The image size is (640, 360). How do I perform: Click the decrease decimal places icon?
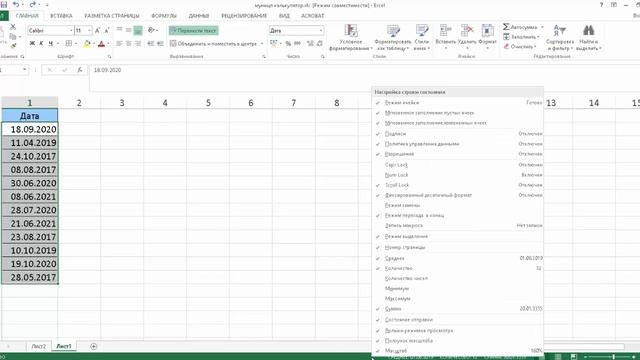[x=320, y=43]
